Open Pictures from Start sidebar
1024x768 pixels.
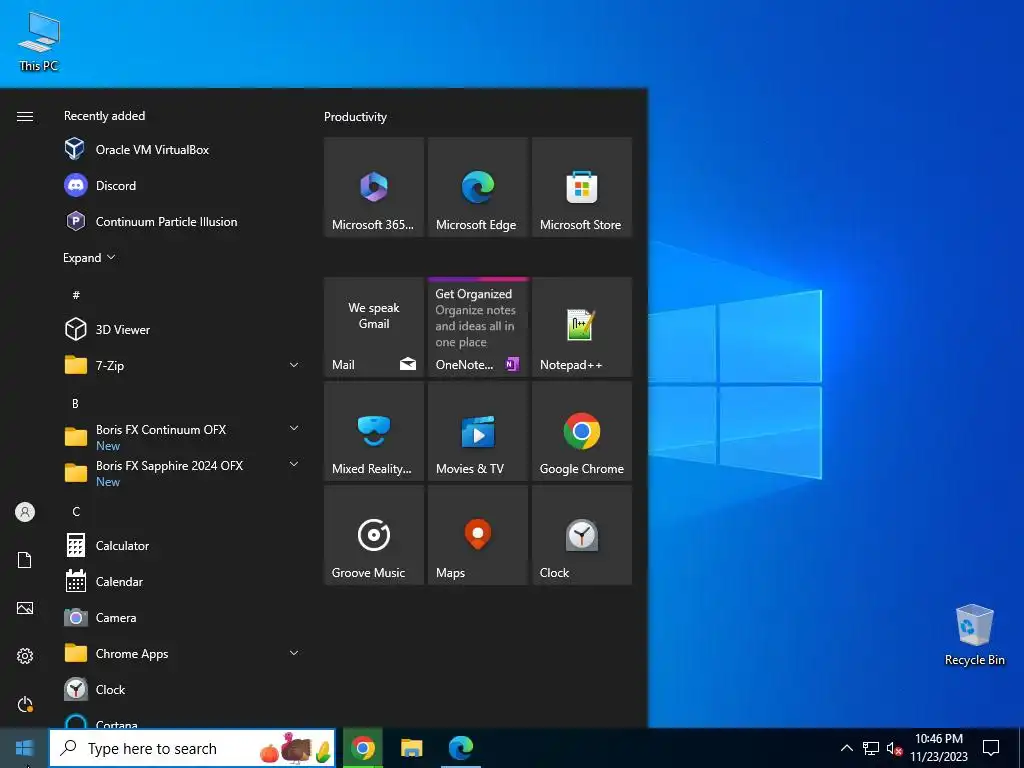point(25,608)
